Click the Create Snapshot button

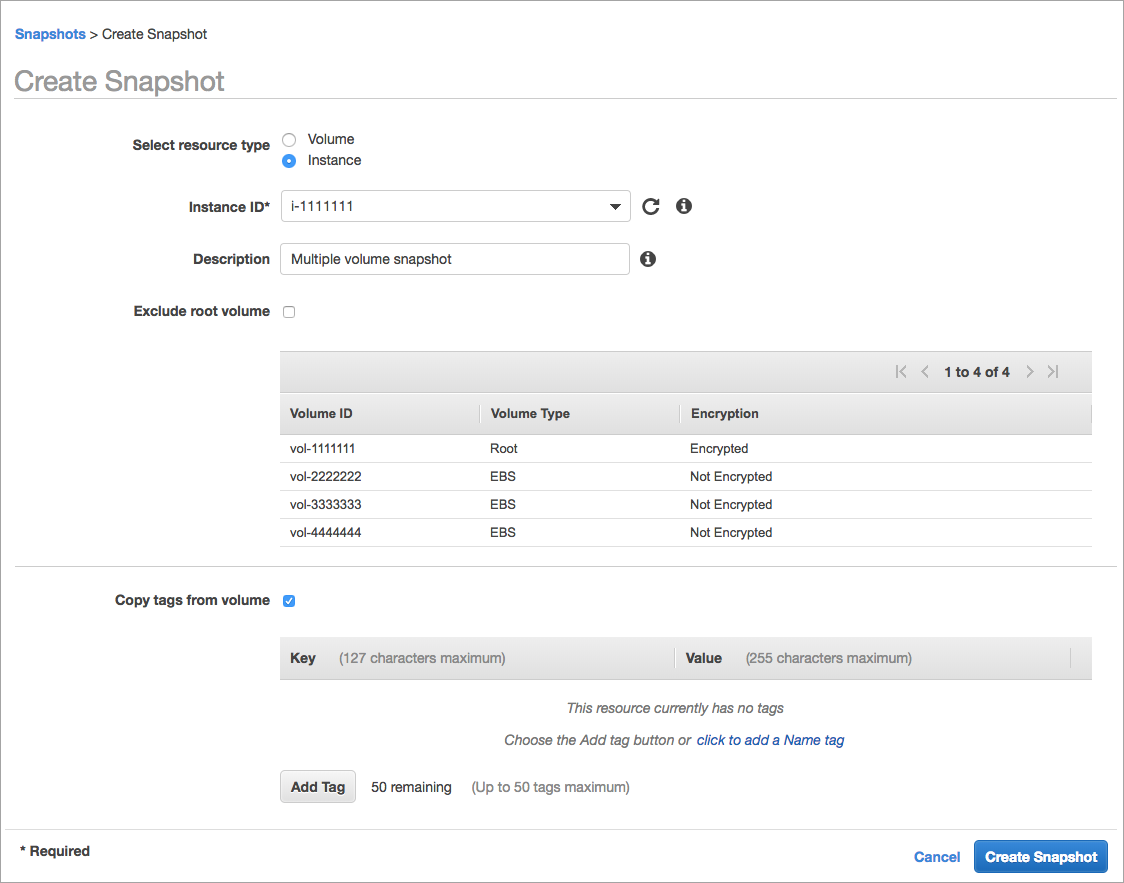click(1040, 856)
